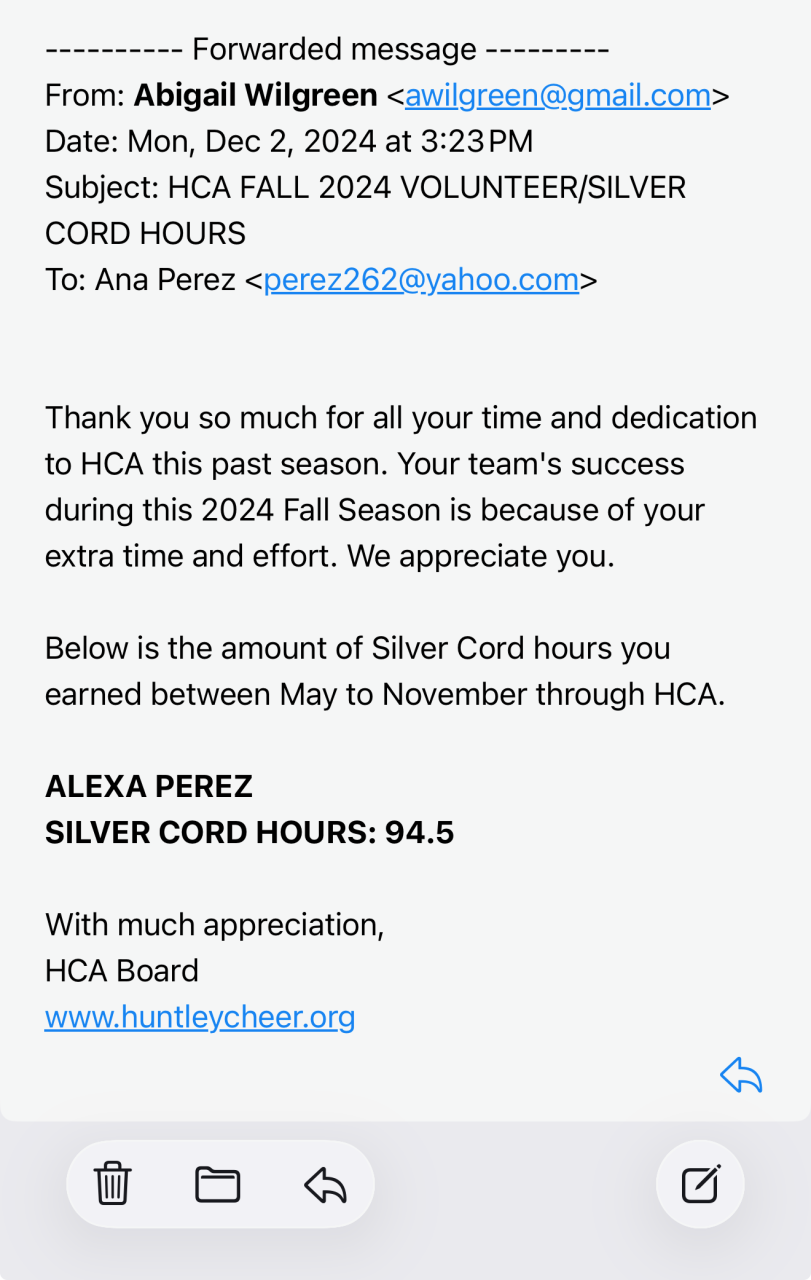Visit the www.huntleycheer.org link

(200, 1017)
